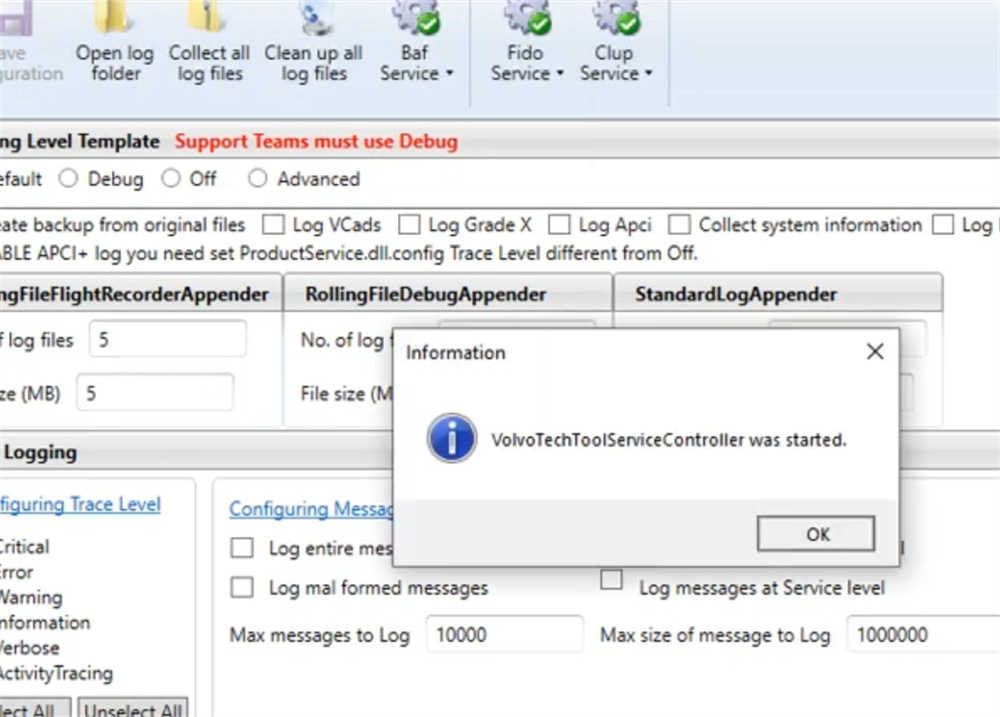
Task: Close the Information dialog with X
Action: click(875, 351)
